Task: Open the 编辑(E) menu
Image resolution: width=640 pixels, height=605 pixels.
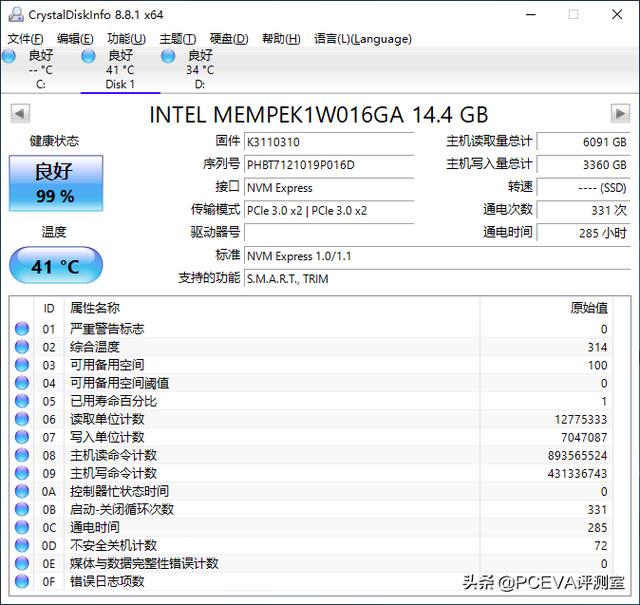Action: coord(75,39)
